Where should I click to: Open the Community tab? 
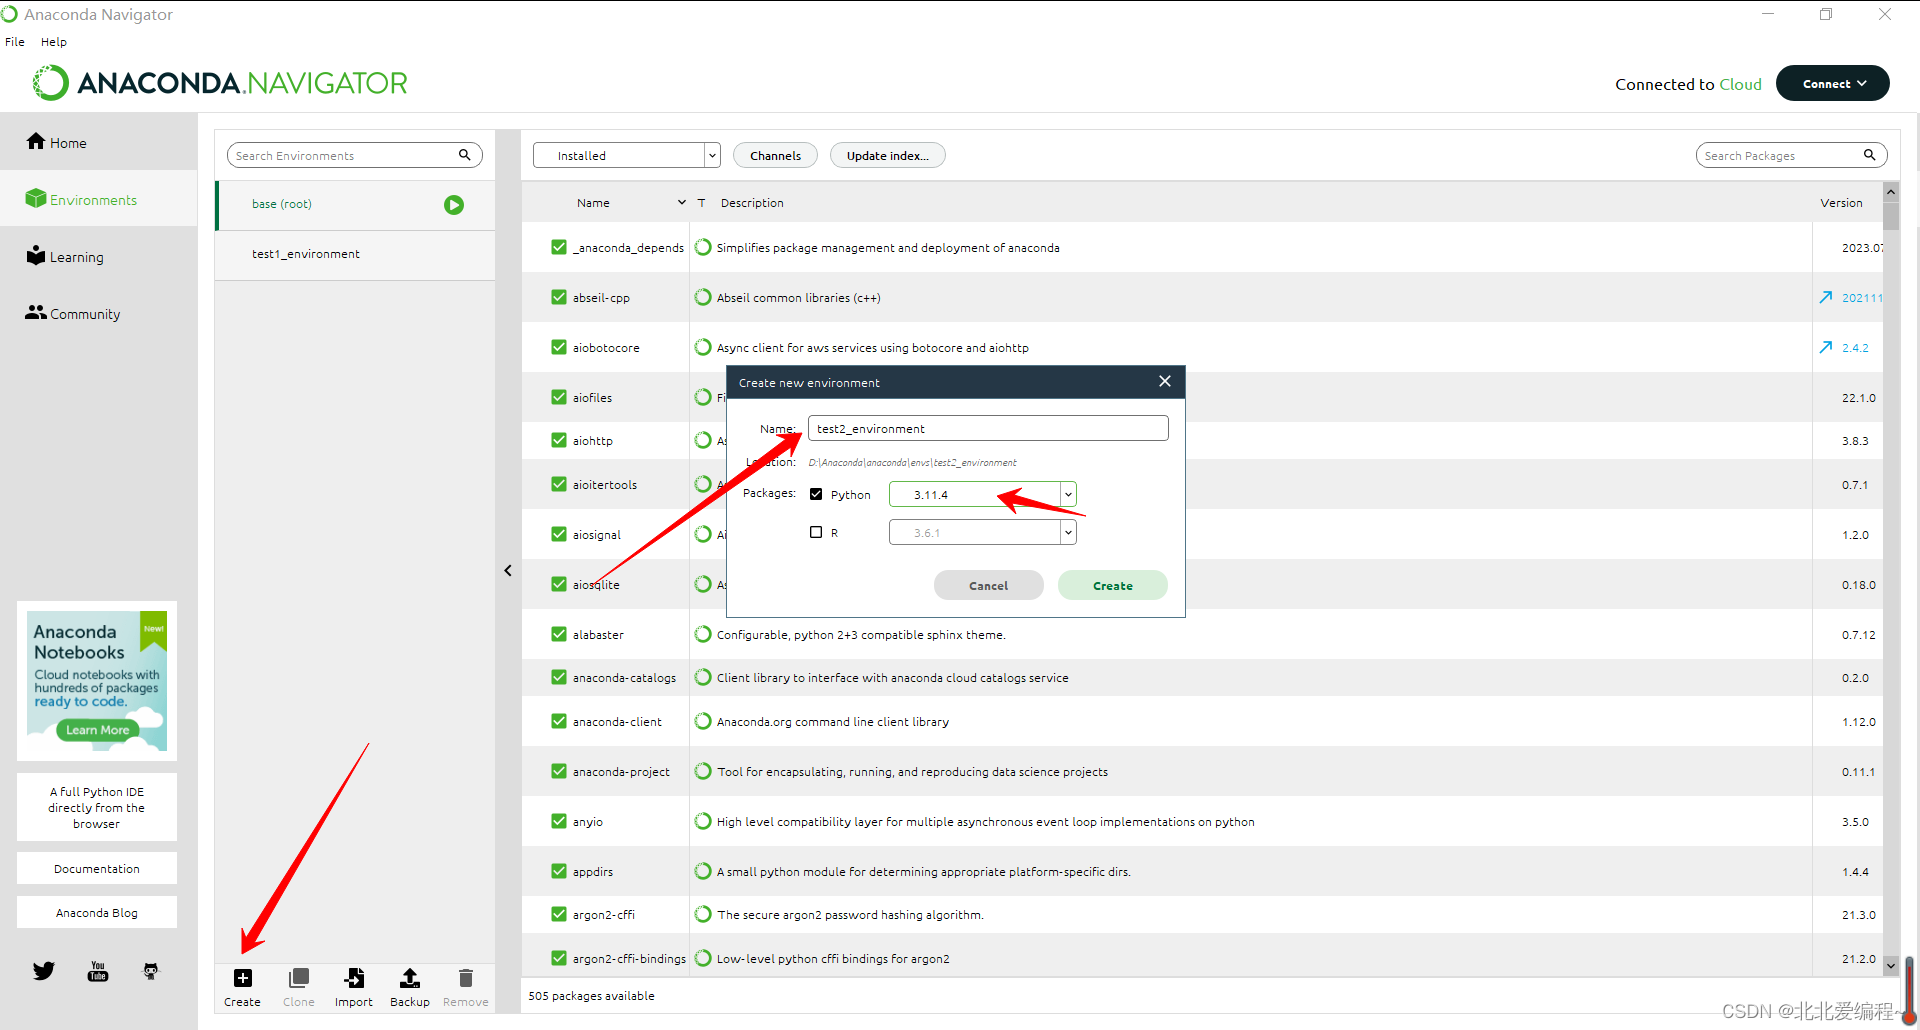coord(99,313)
